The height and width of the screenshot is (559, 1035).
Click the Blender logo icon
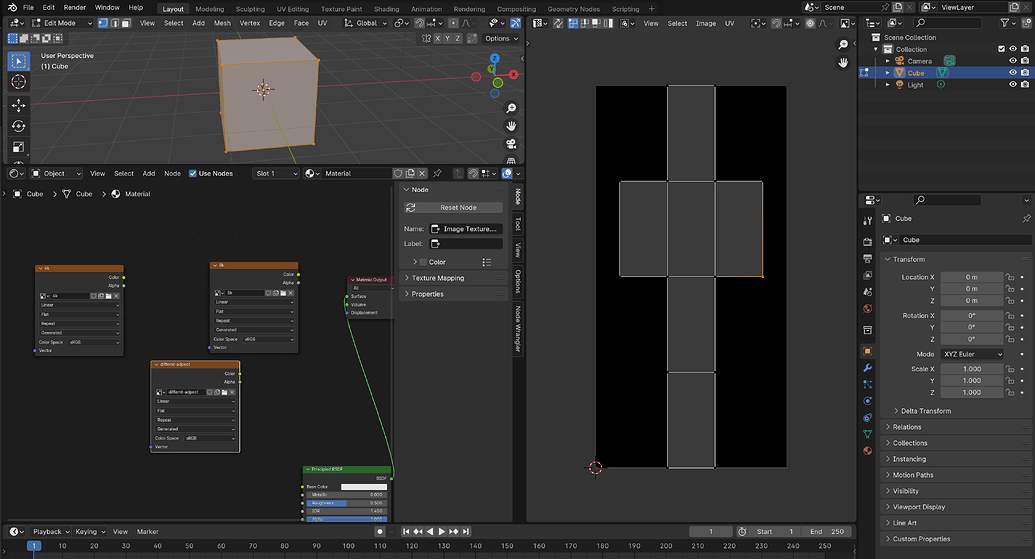click(12, 7)
